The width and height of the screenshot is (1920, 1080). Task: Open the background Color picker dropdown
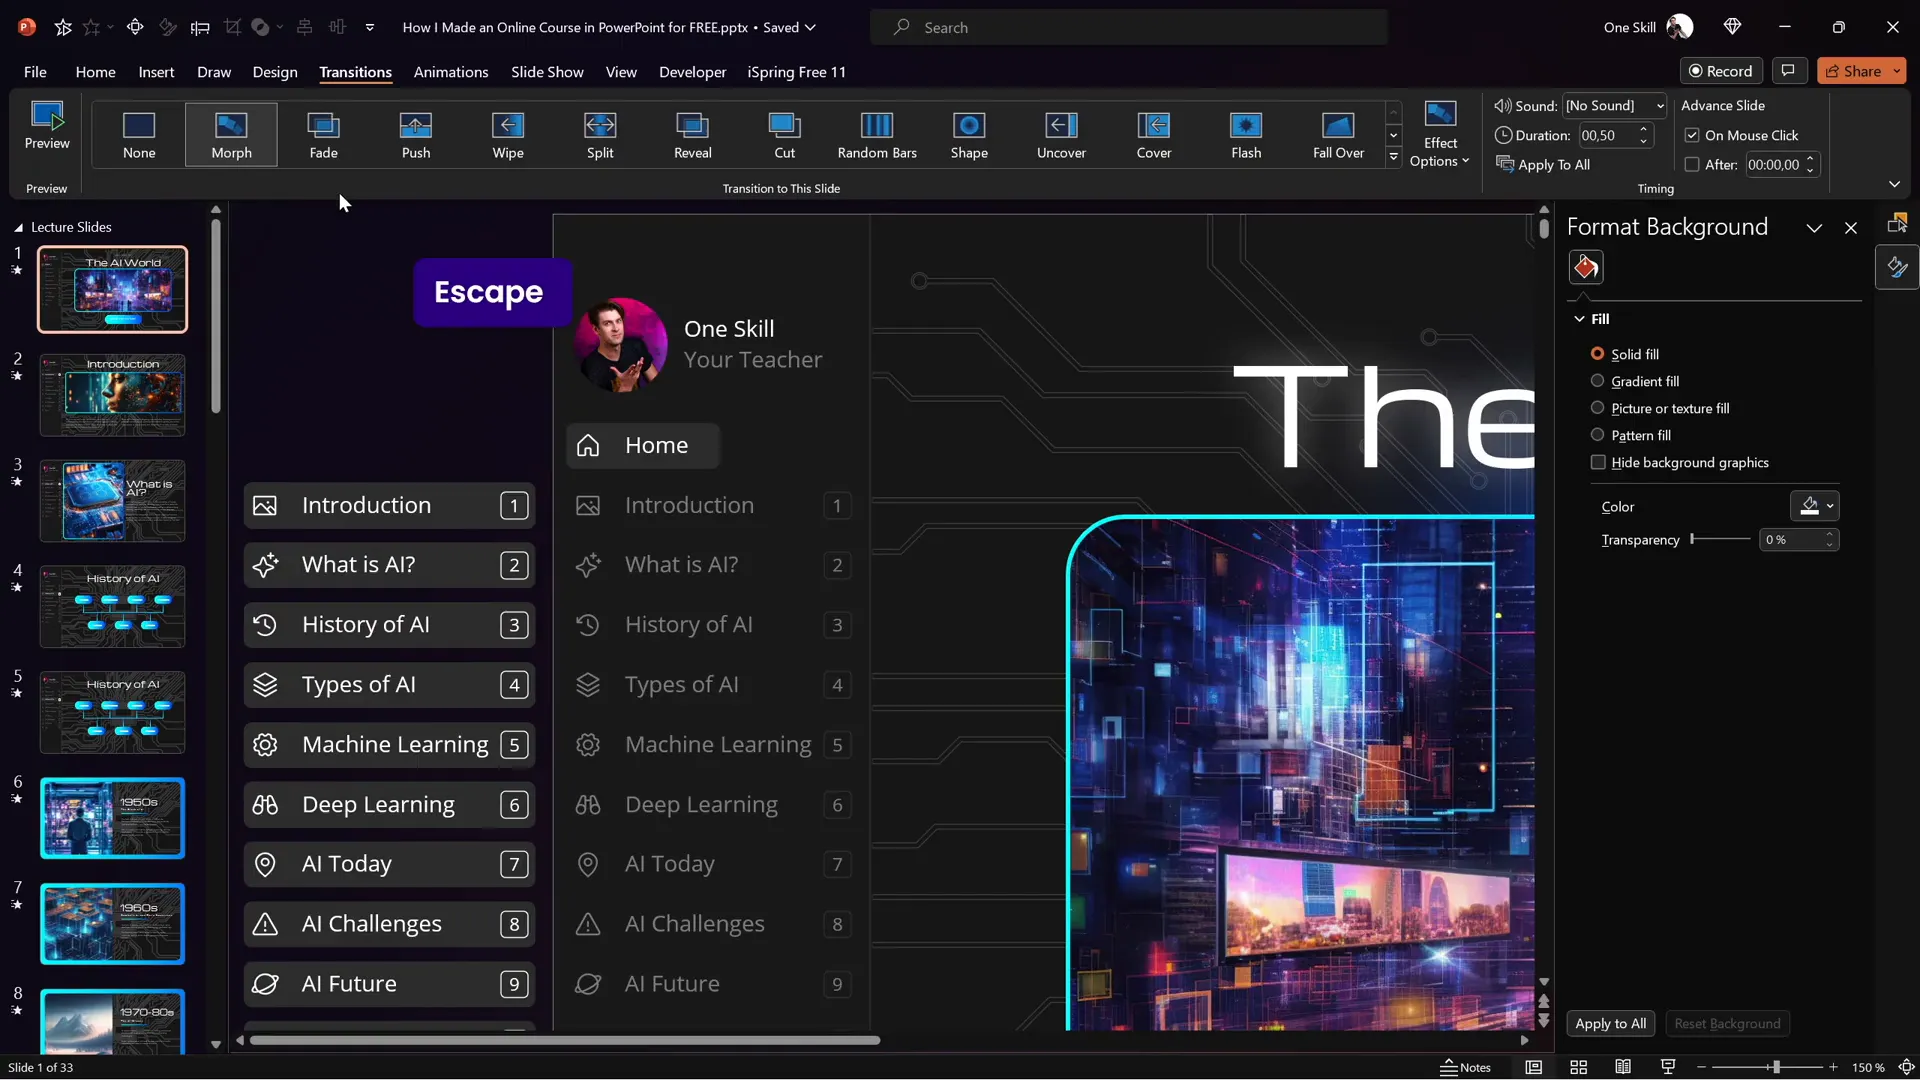click(x=1814, y=506)
